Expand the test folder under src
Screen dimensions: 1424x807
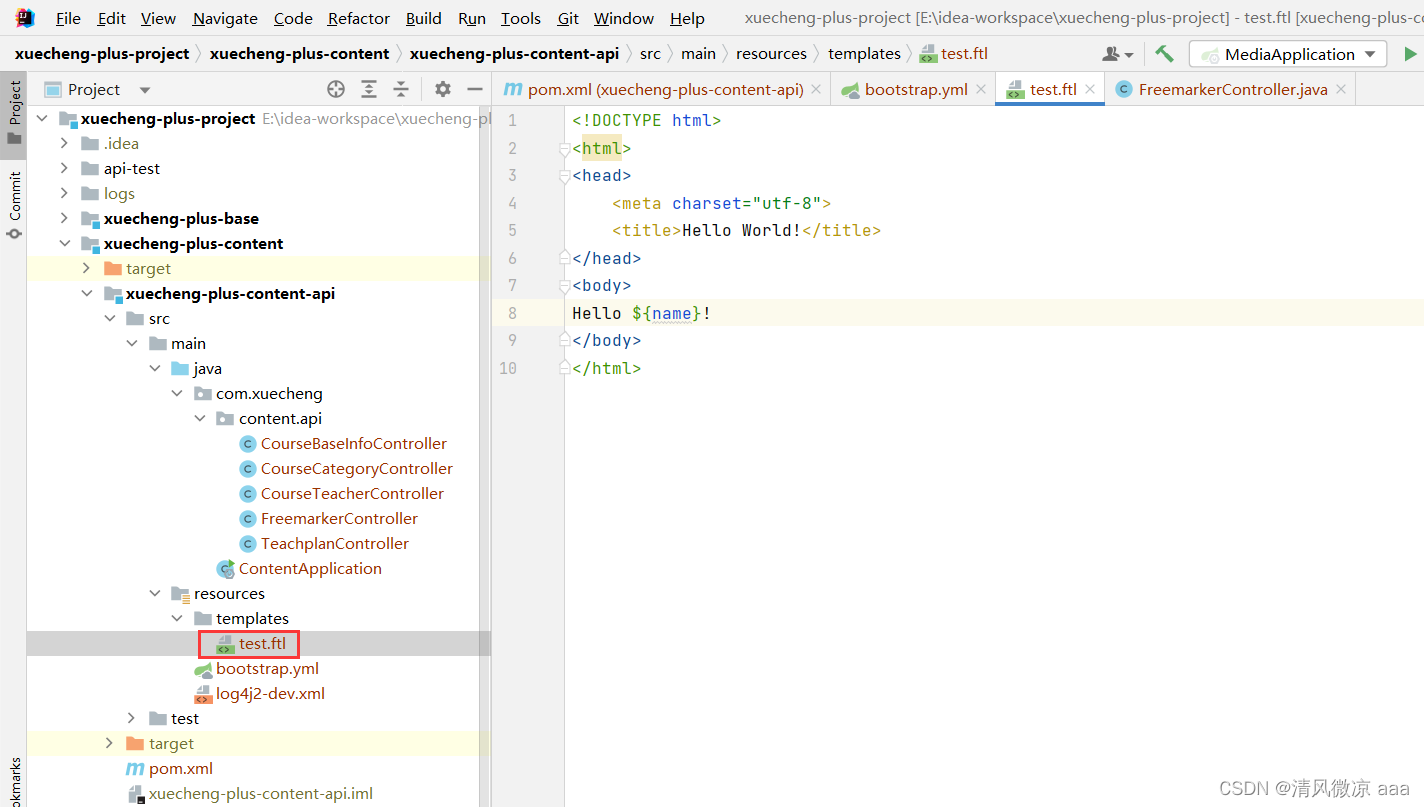point(132,719)
